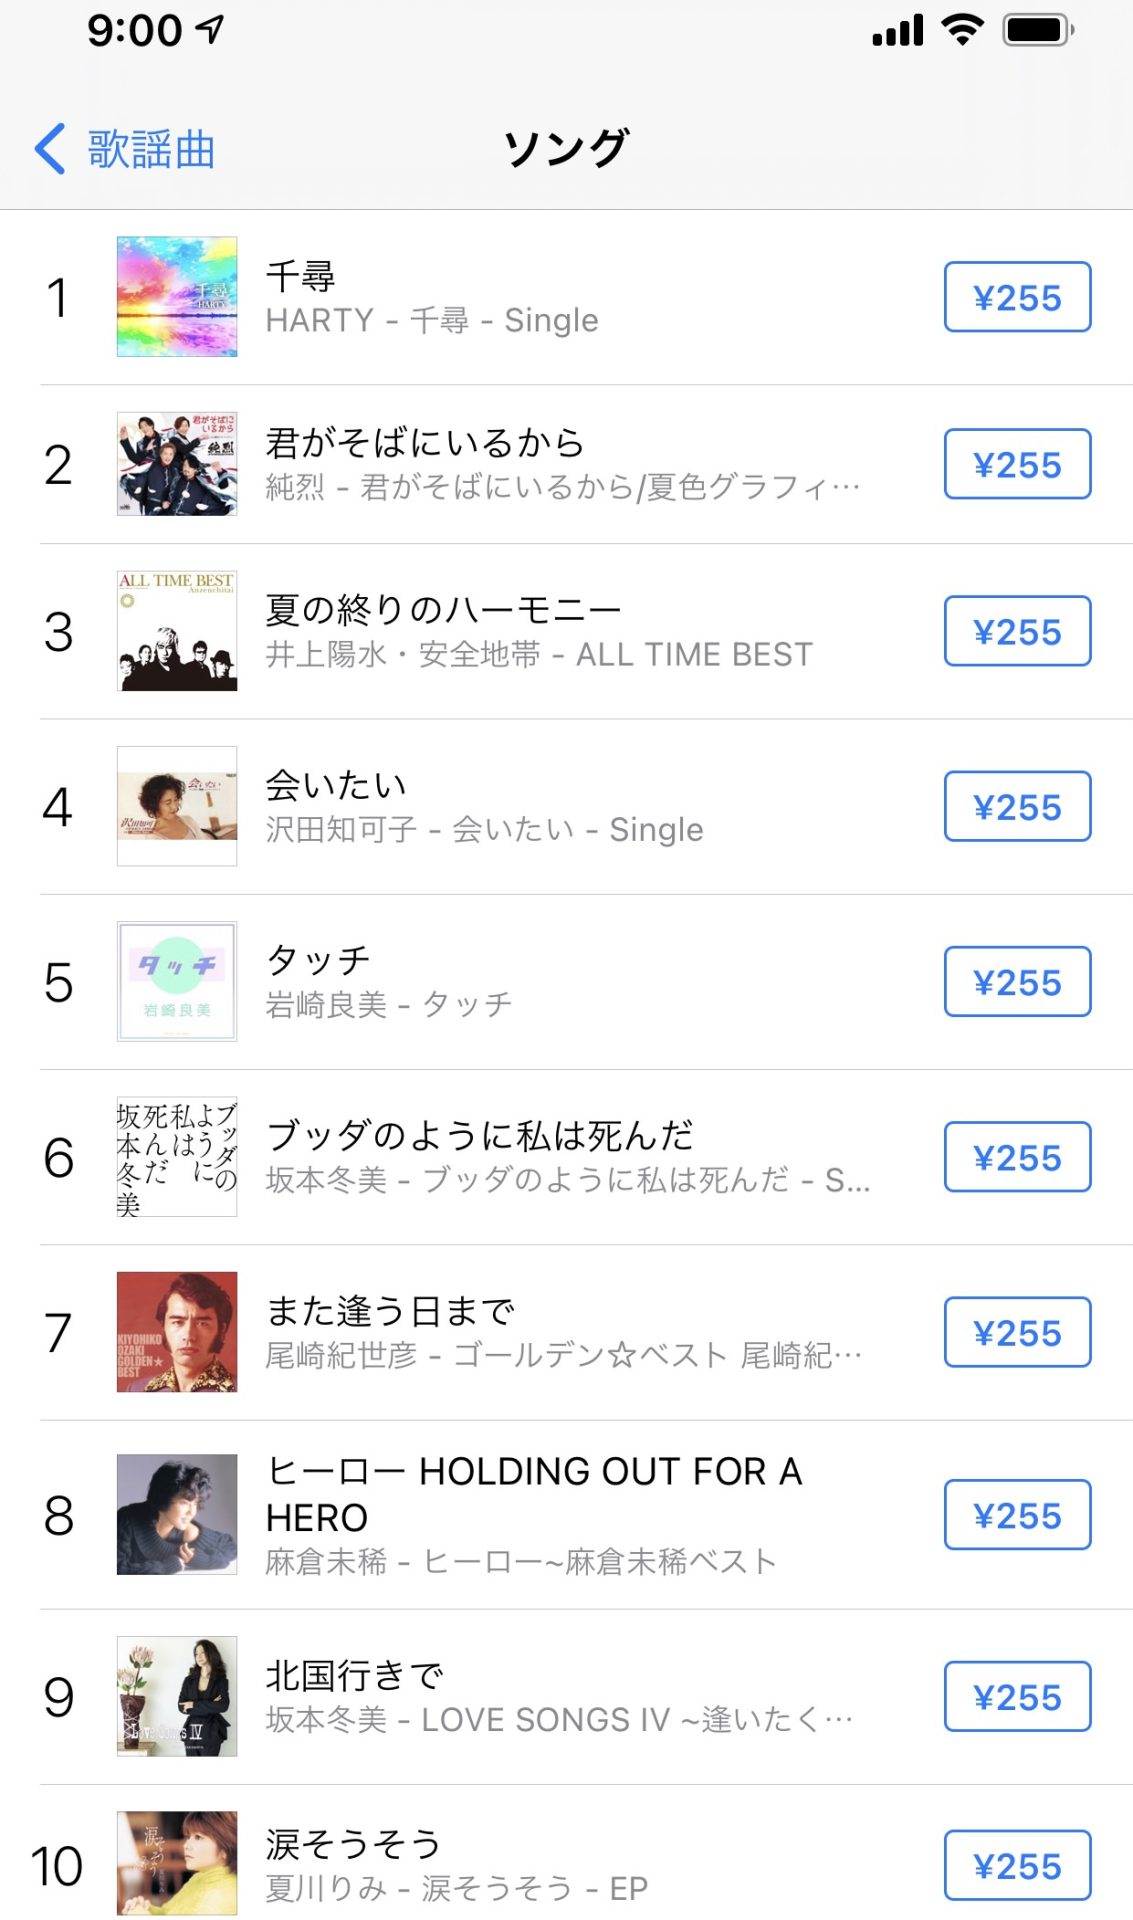Buy また逢う日まで for ¥255
This screenshot has height=1920, width=1133.
tap(1017, 1332)
